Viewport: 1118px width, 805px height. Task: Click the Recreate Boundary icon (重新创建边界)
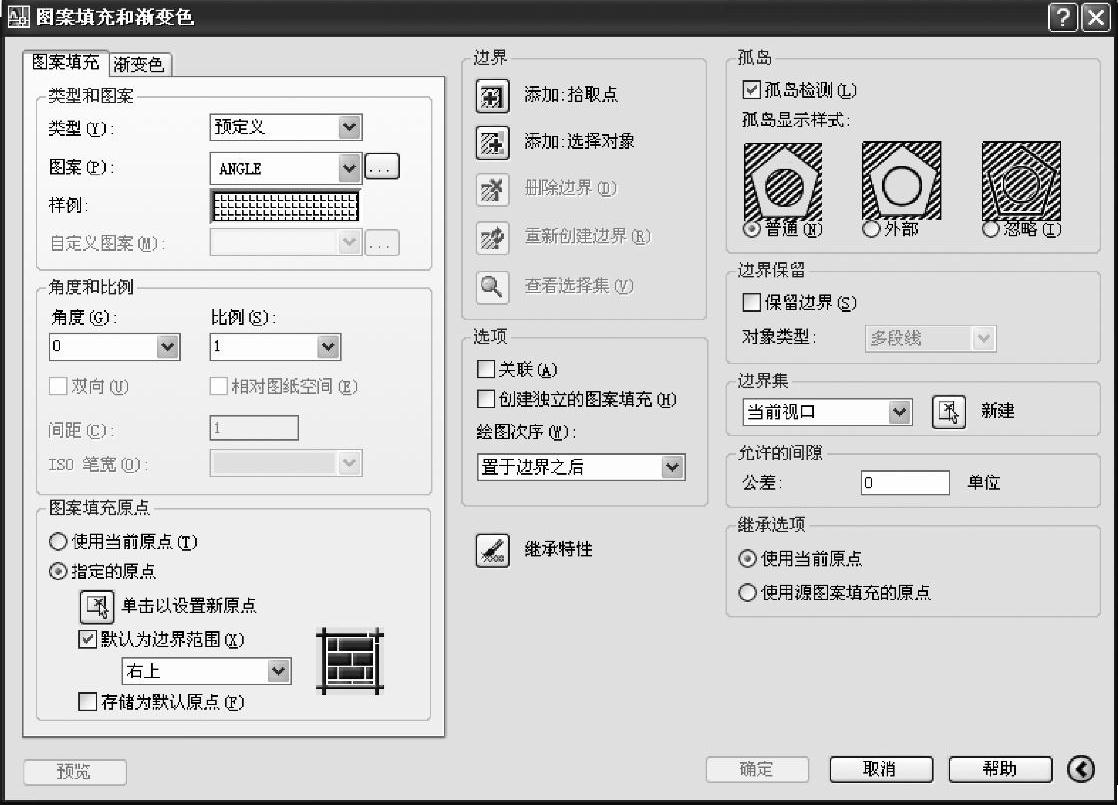[492, 238]
